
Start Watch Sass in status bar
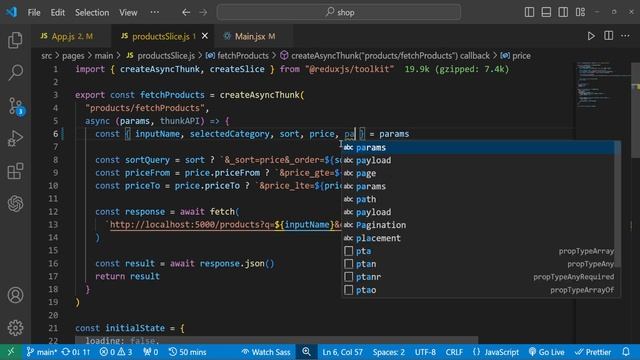[x=266, y=352]
